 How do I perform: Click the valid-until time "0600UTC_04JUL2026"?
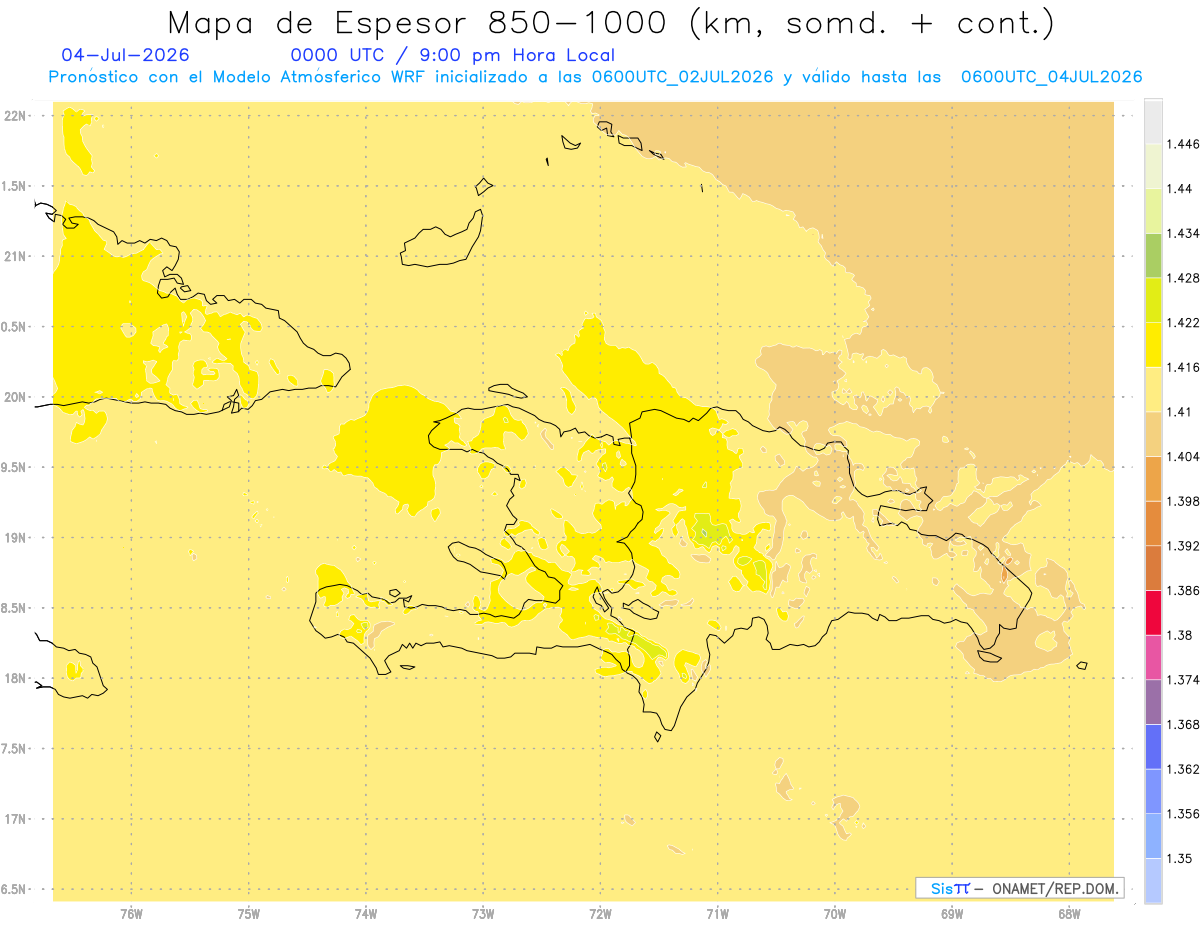point(1052,77)
